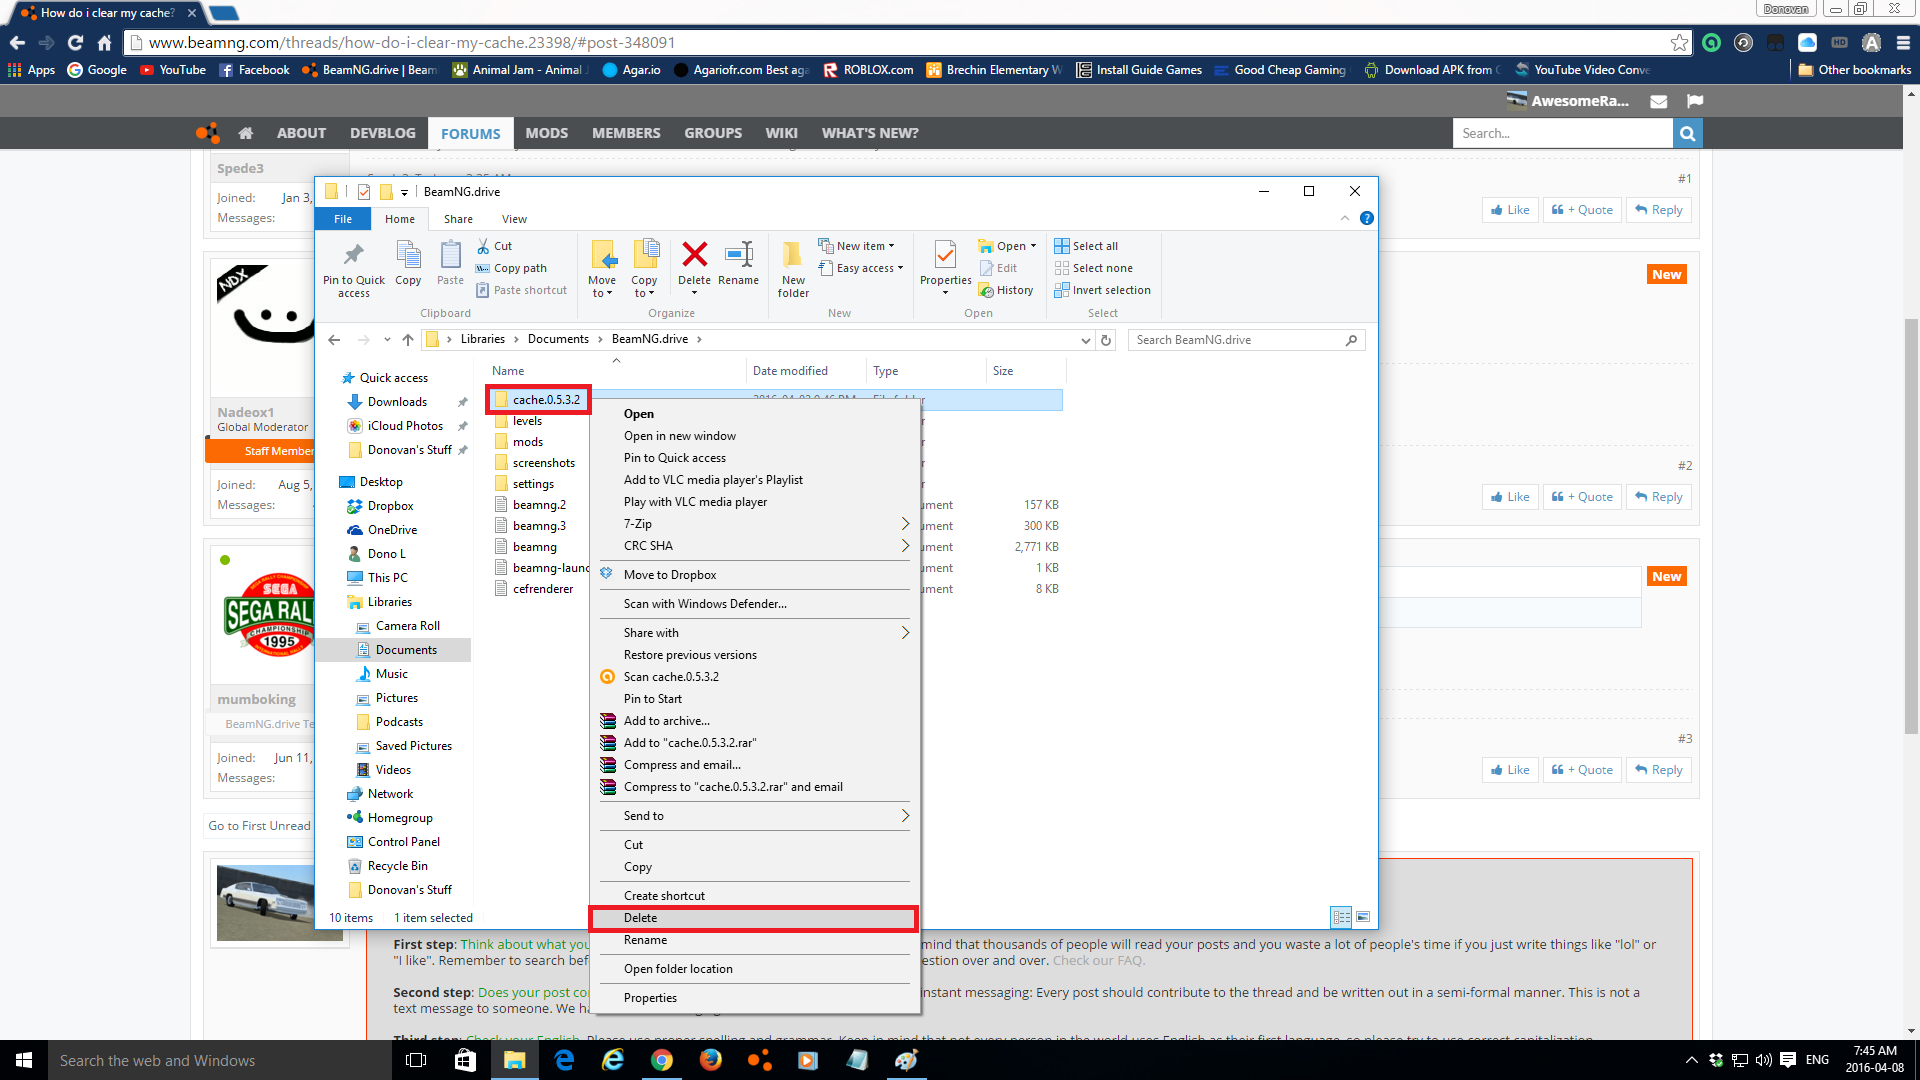1920x1080 pixels.
Task: Open the recent locations dropdown arrow
Action: point(387,340)
